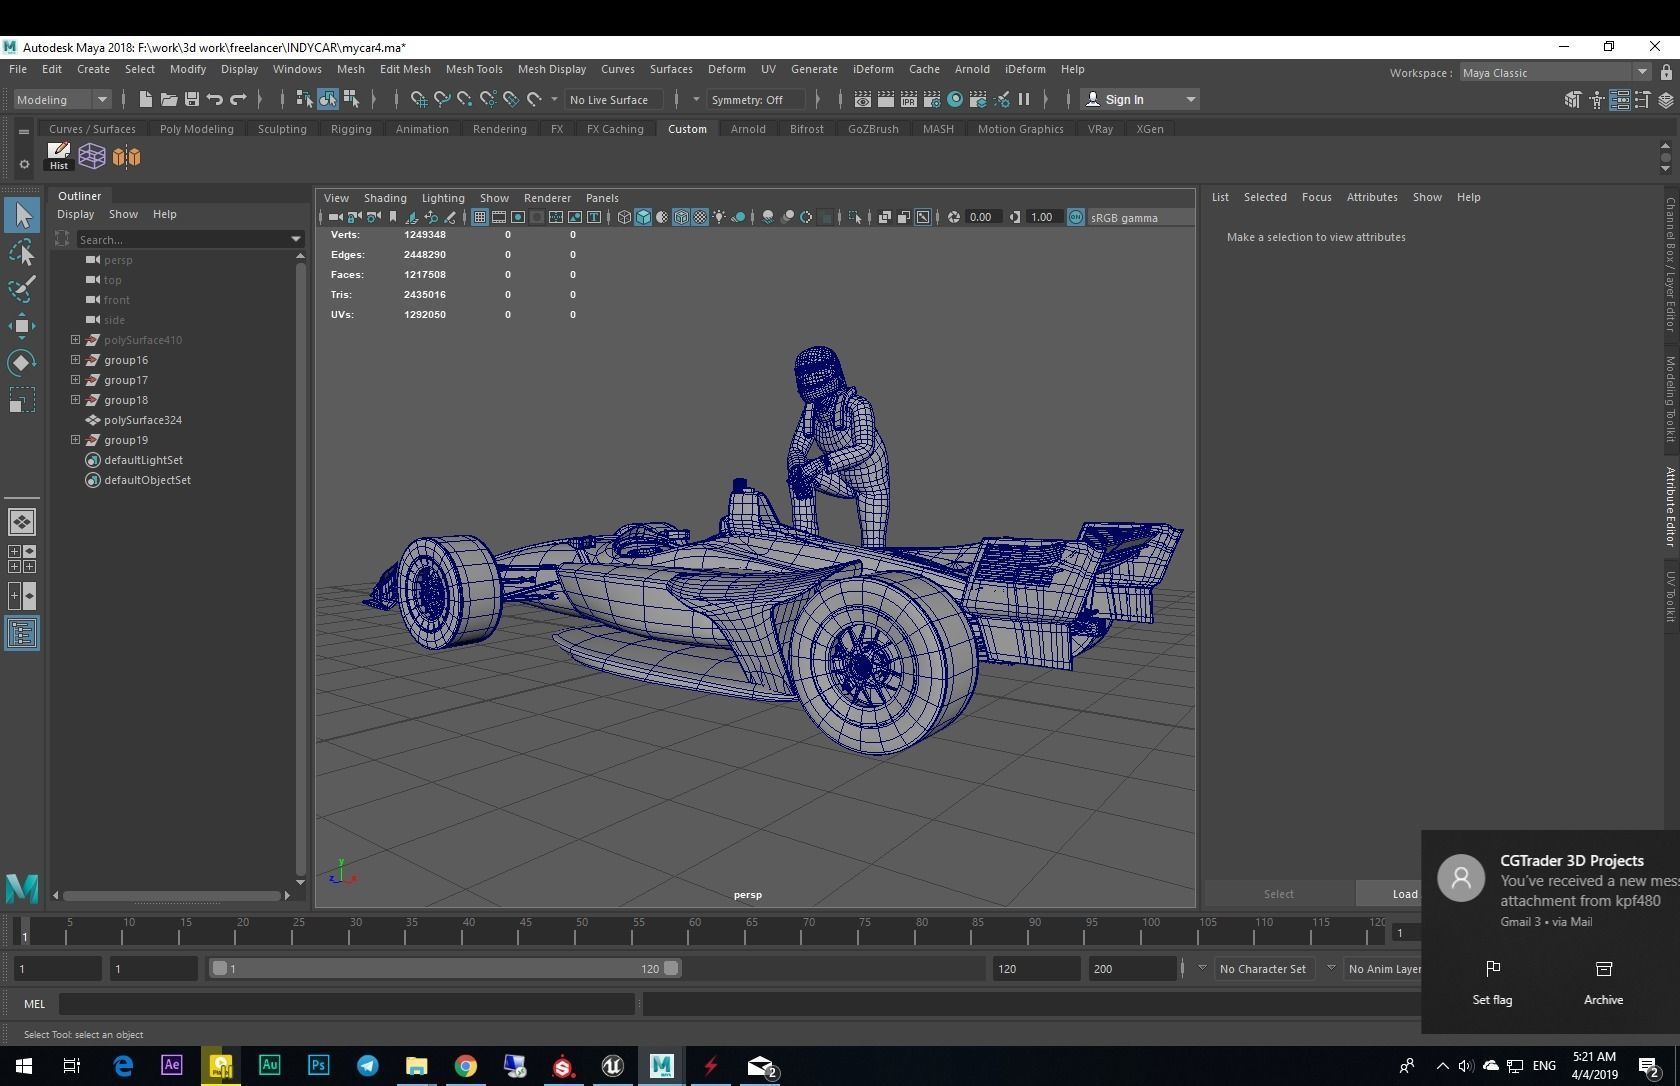
Task: Activate the Rotate tool
Action: tap(22, 362)
